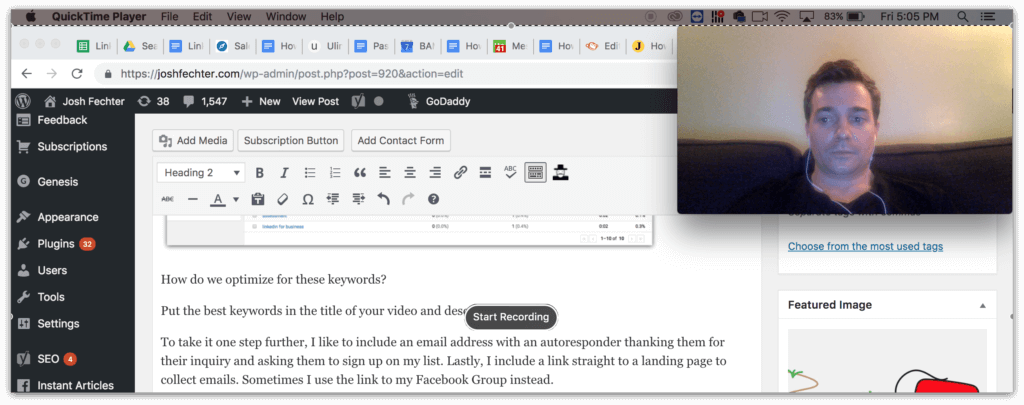
Task: Click View Post in admin bar
Action: 315,101
